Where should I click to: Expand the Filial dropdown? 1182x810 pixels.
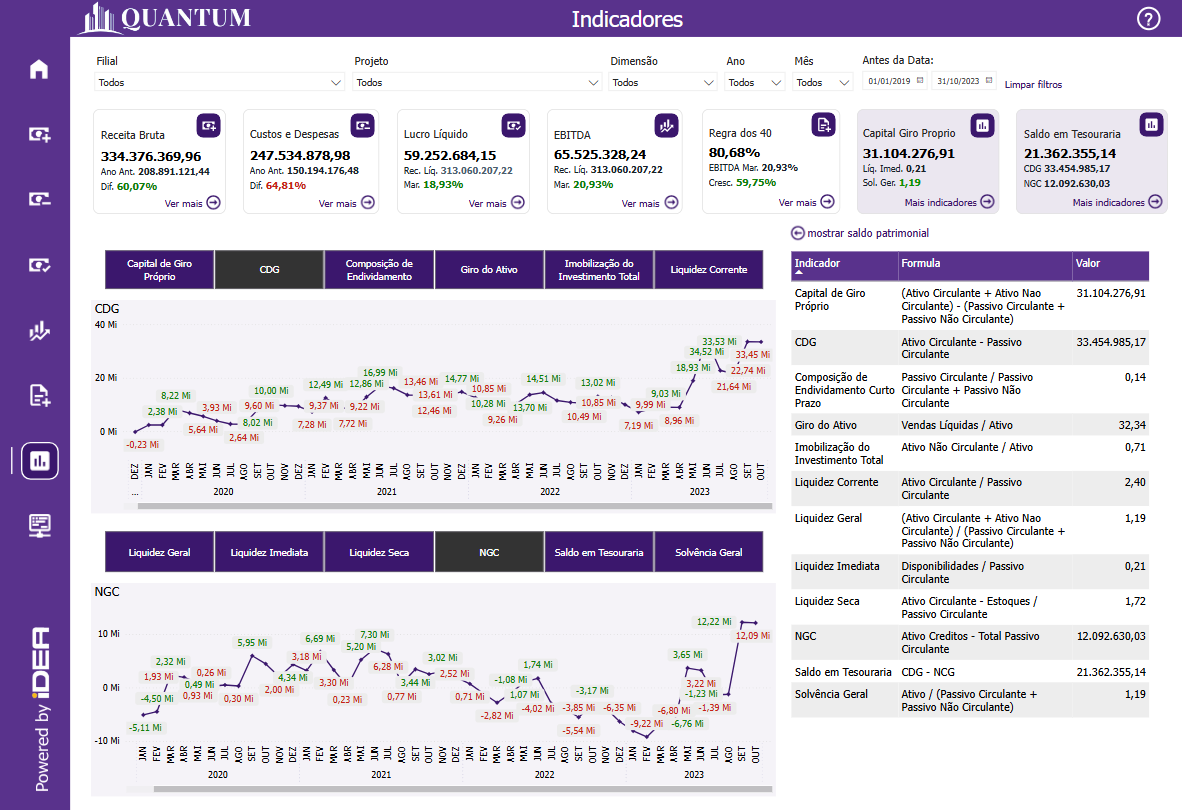219,83
